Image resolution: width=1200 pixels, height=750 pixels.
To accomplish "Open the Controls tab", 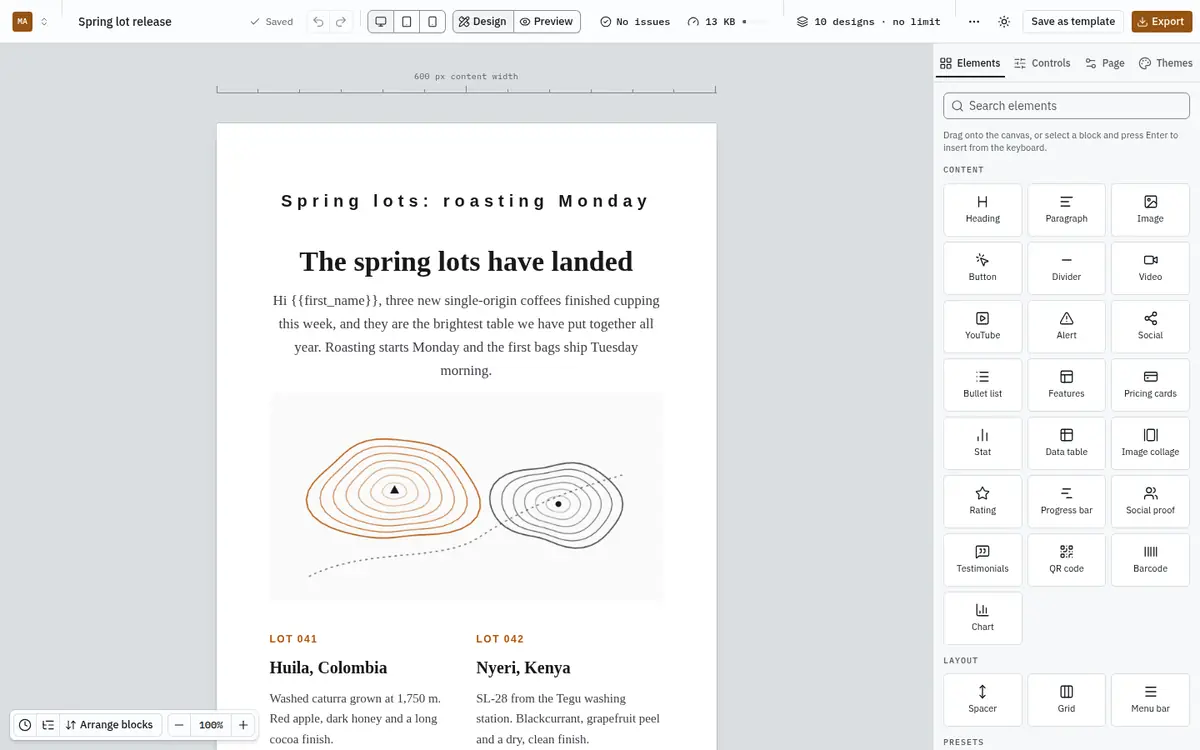I will tap(1042, 63).
